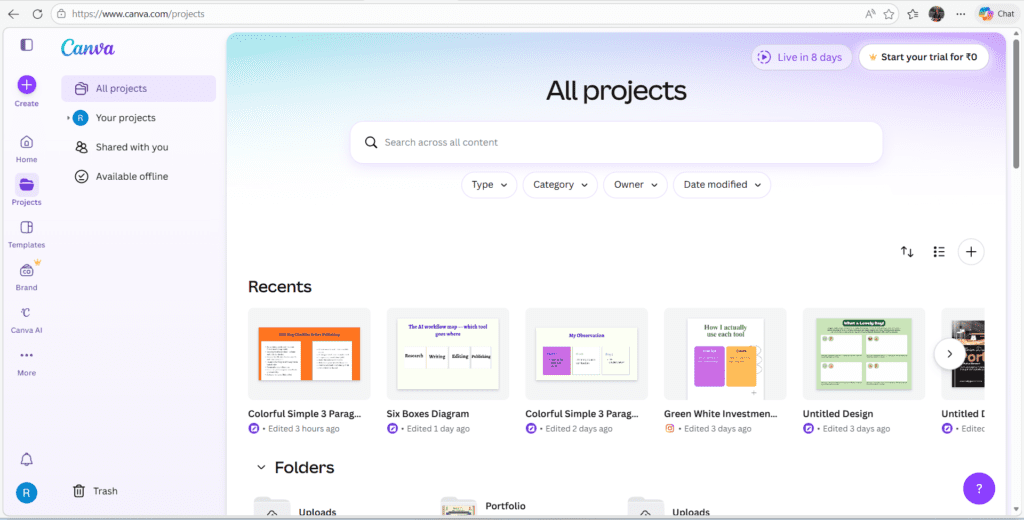Open the Category filter dropdown
The height and width of the screenshot is (520, 1024).
(560, 185)
